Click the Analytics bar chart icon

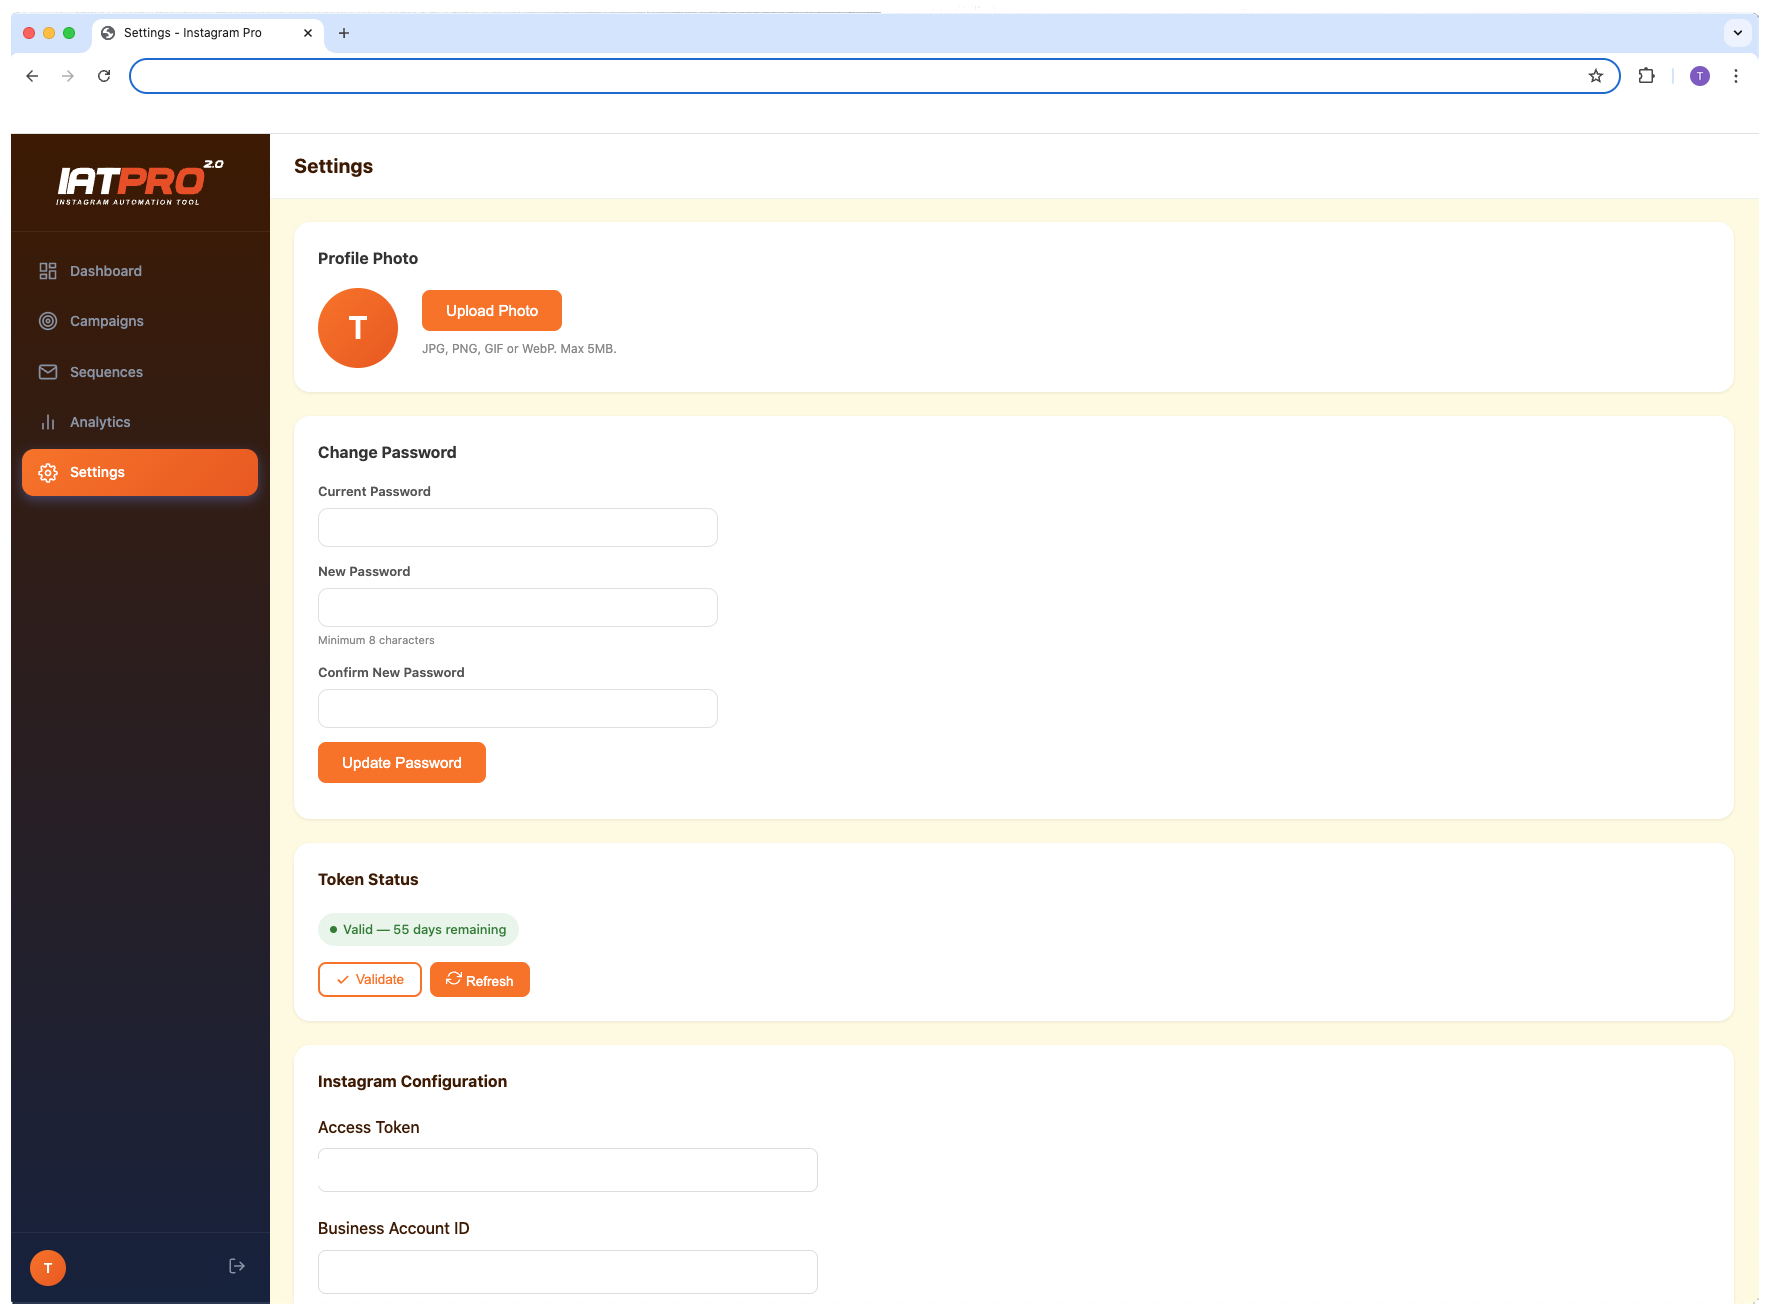[48, 422]
